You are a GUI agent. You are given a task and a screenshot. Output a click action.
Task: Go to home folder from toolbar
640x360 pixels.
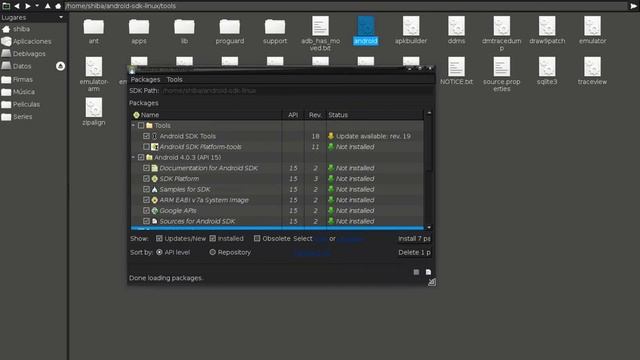coord(58,6)
